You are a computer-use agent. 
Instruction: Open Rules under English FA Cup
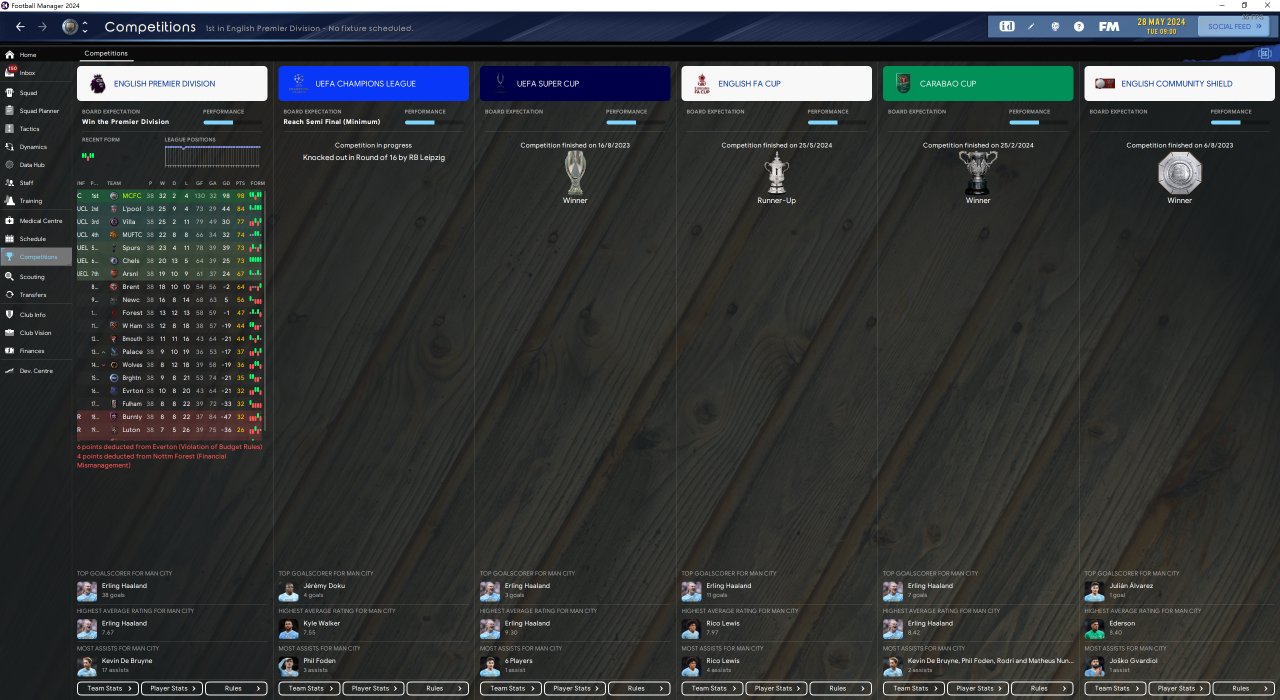point(840,688)
